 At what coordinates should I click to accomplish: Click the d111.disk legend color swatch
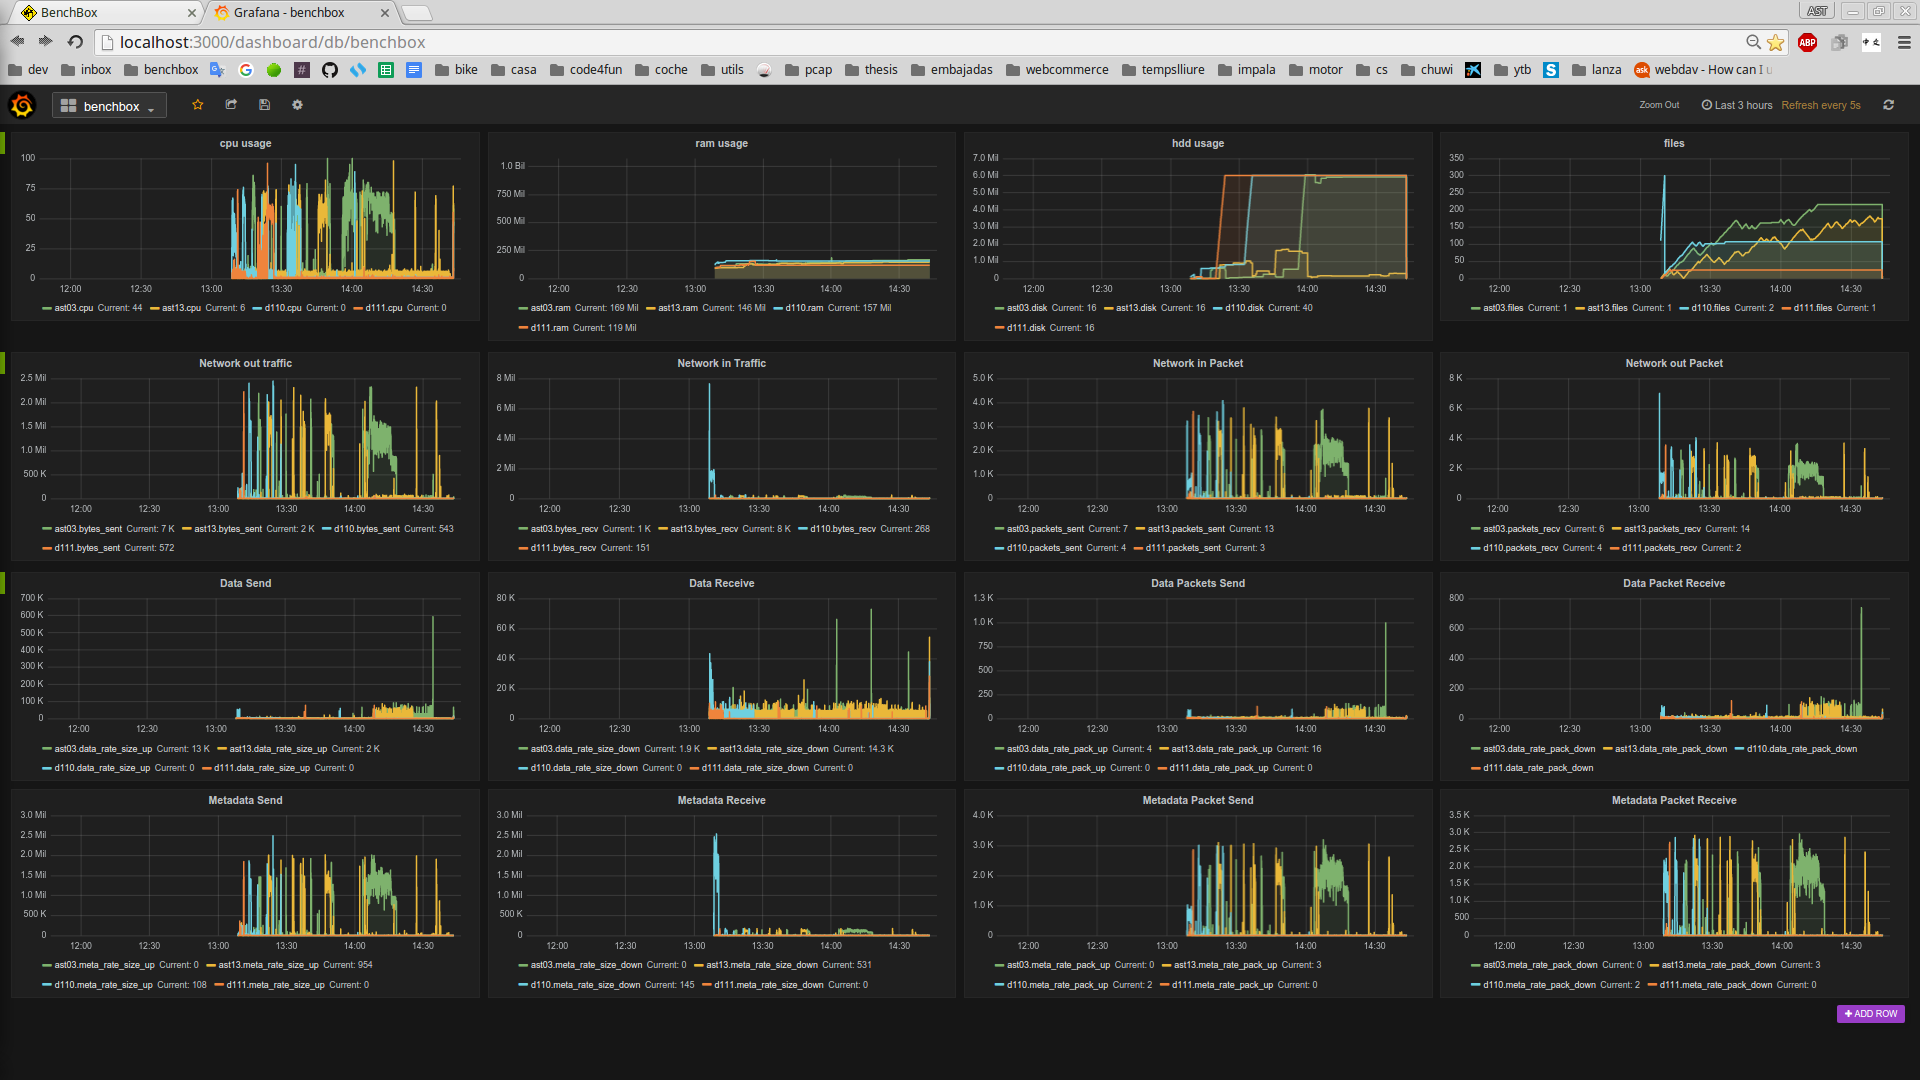click(x=999, y=328)
